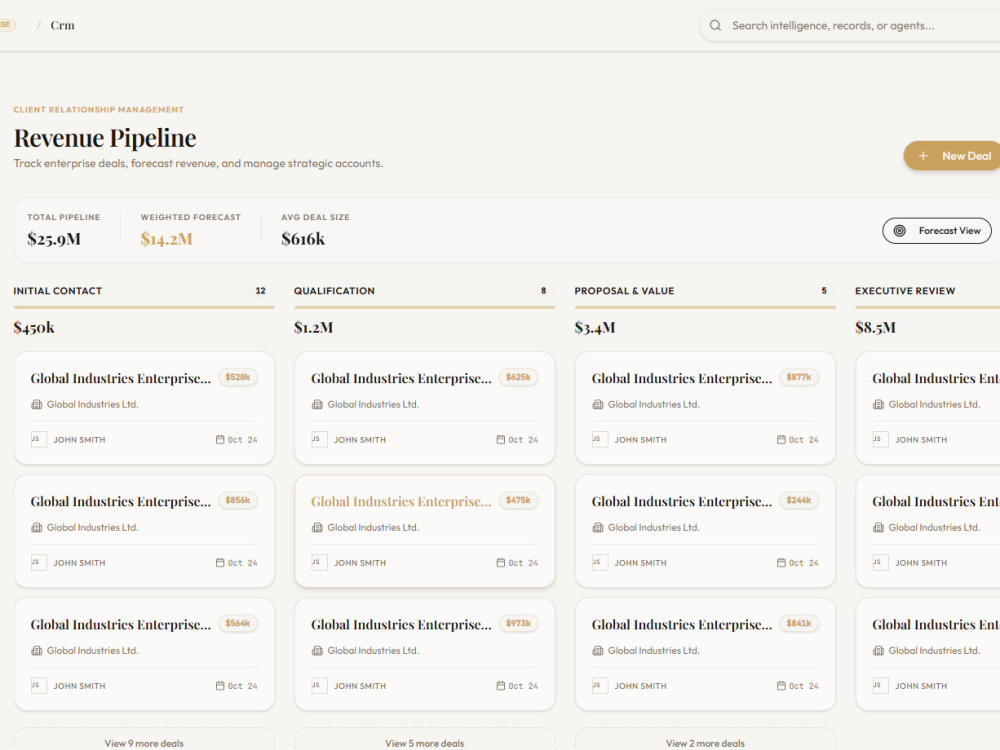Click the $841k deal value badge

click(x=799, y=624)
